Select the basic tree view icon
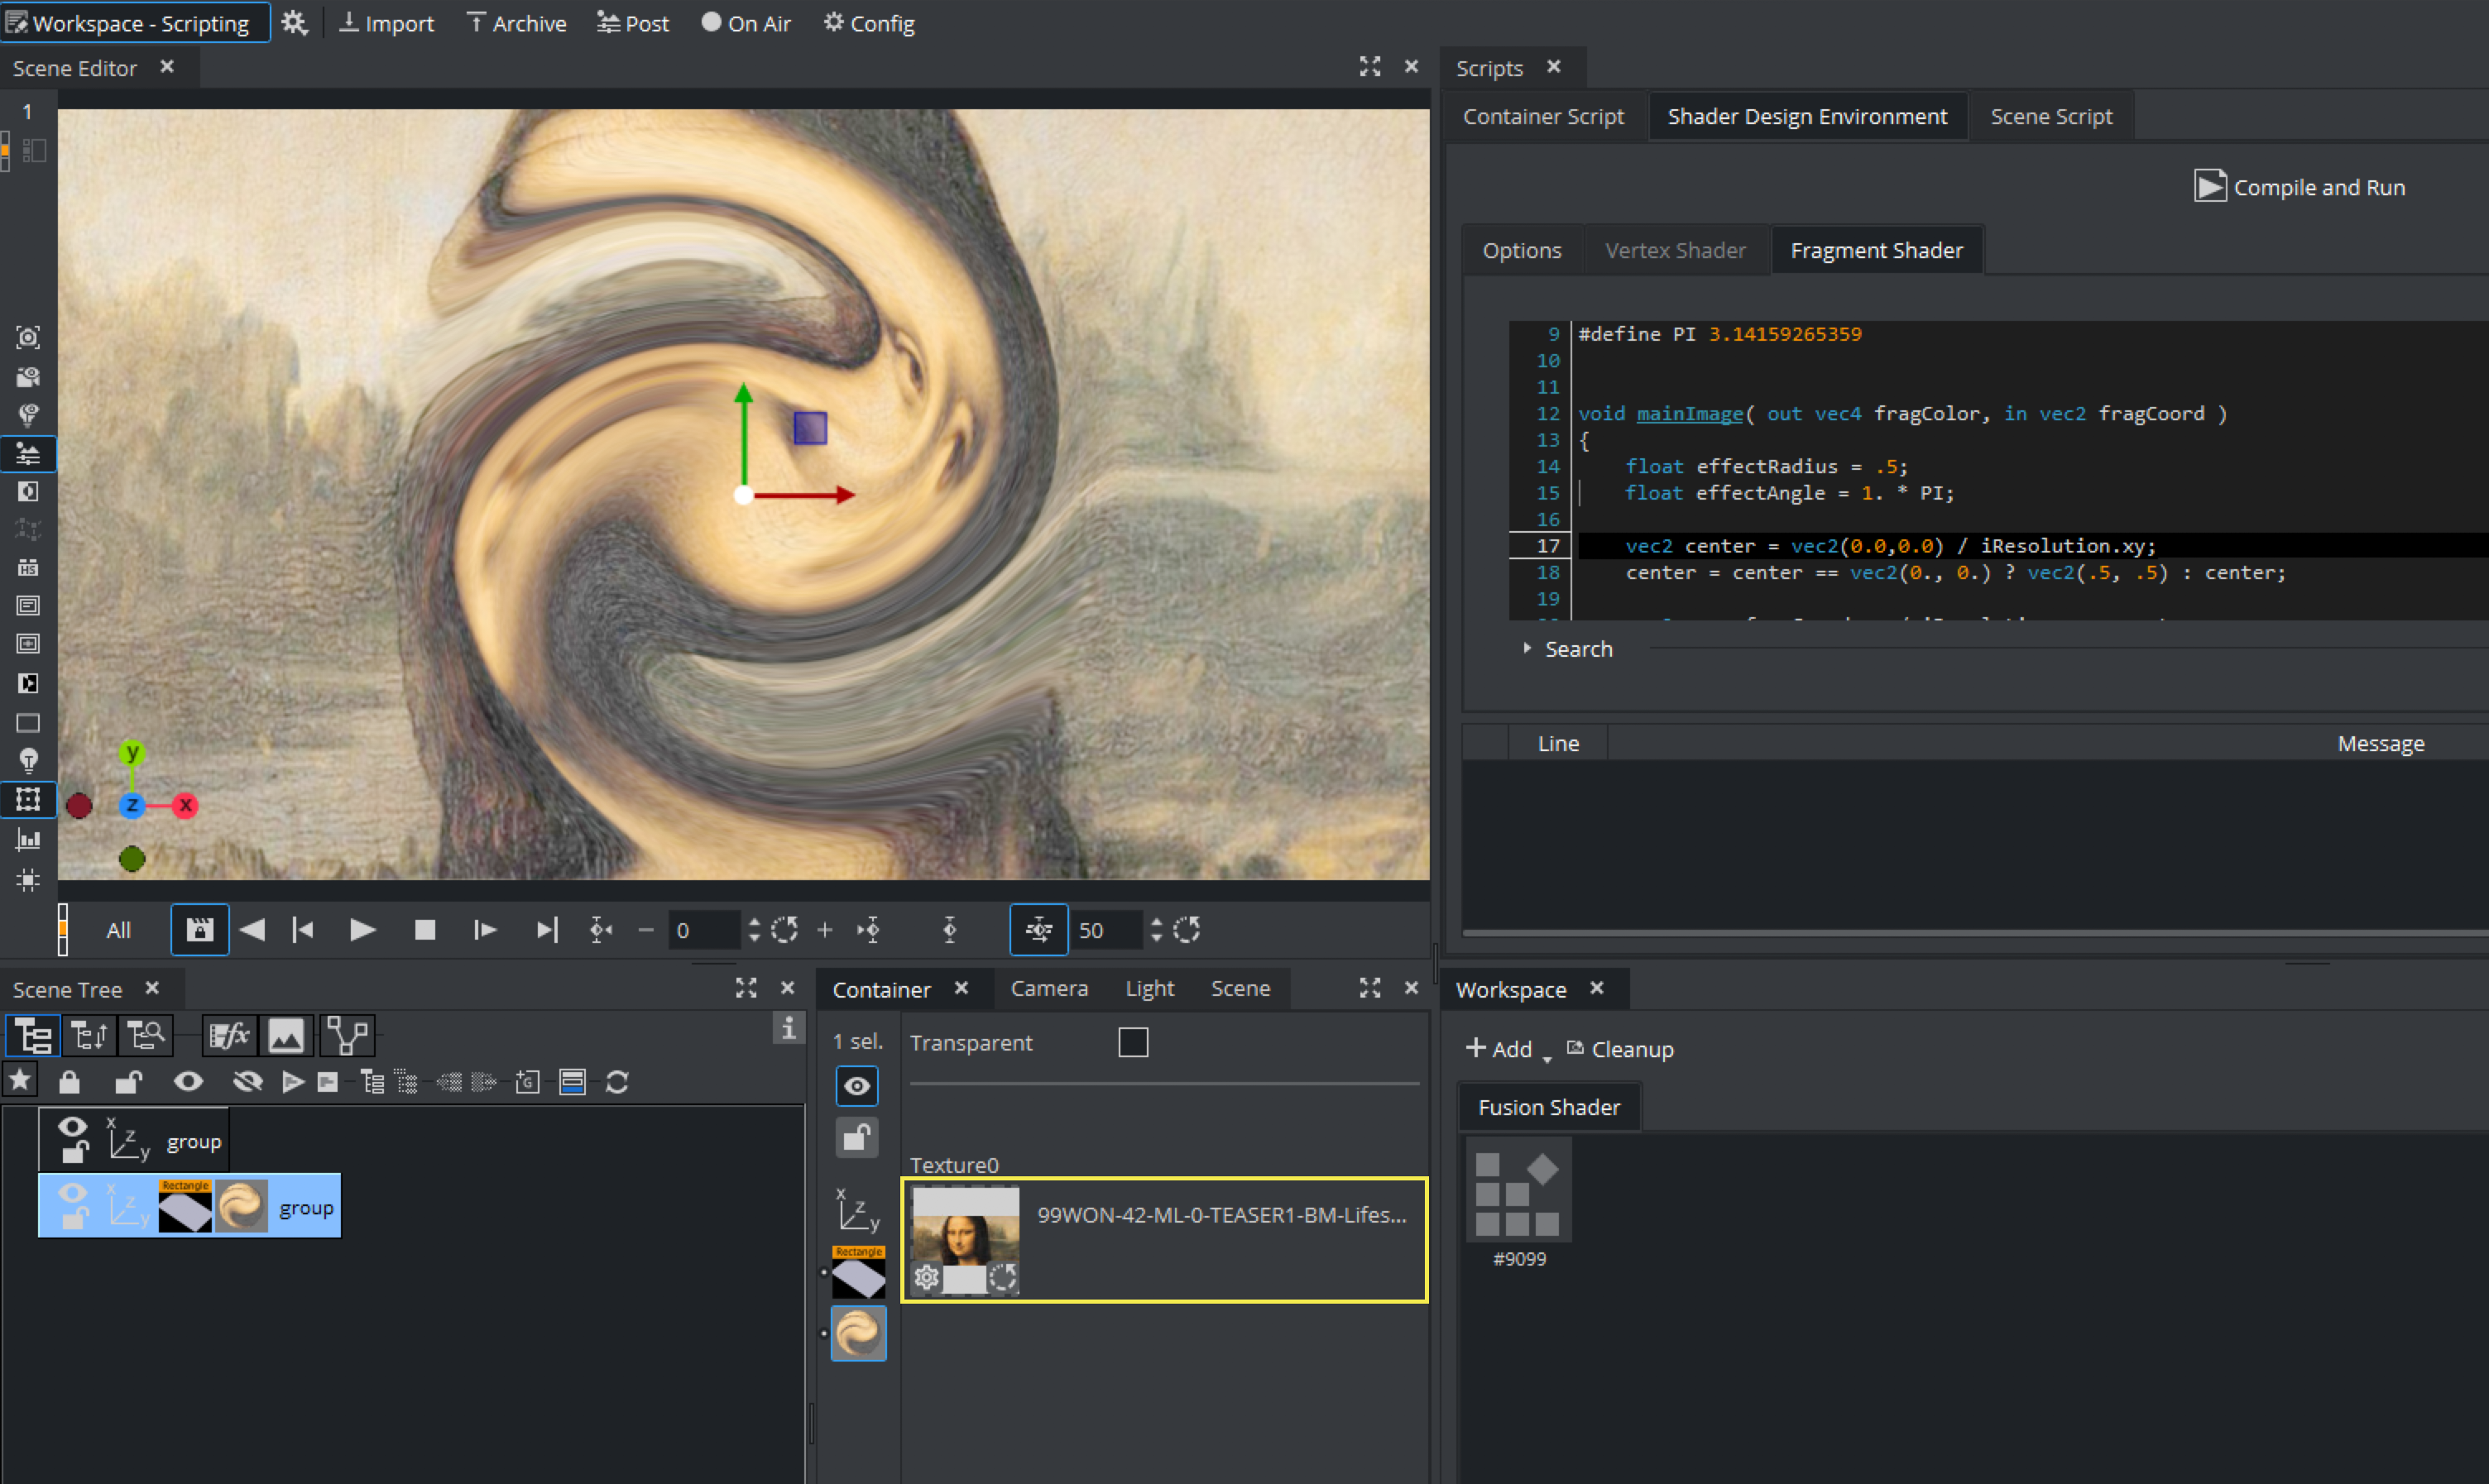The width and height of the screenshot is (2489, 1484). [33, 1035]
